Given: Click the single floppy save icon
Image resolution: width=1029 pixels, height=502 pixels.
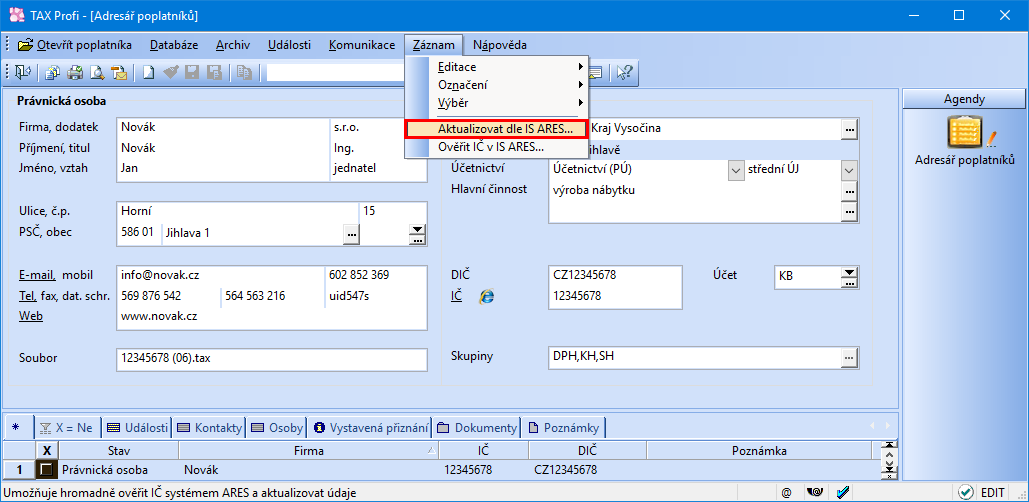Looking at the screenshot, I should point(192,72).
